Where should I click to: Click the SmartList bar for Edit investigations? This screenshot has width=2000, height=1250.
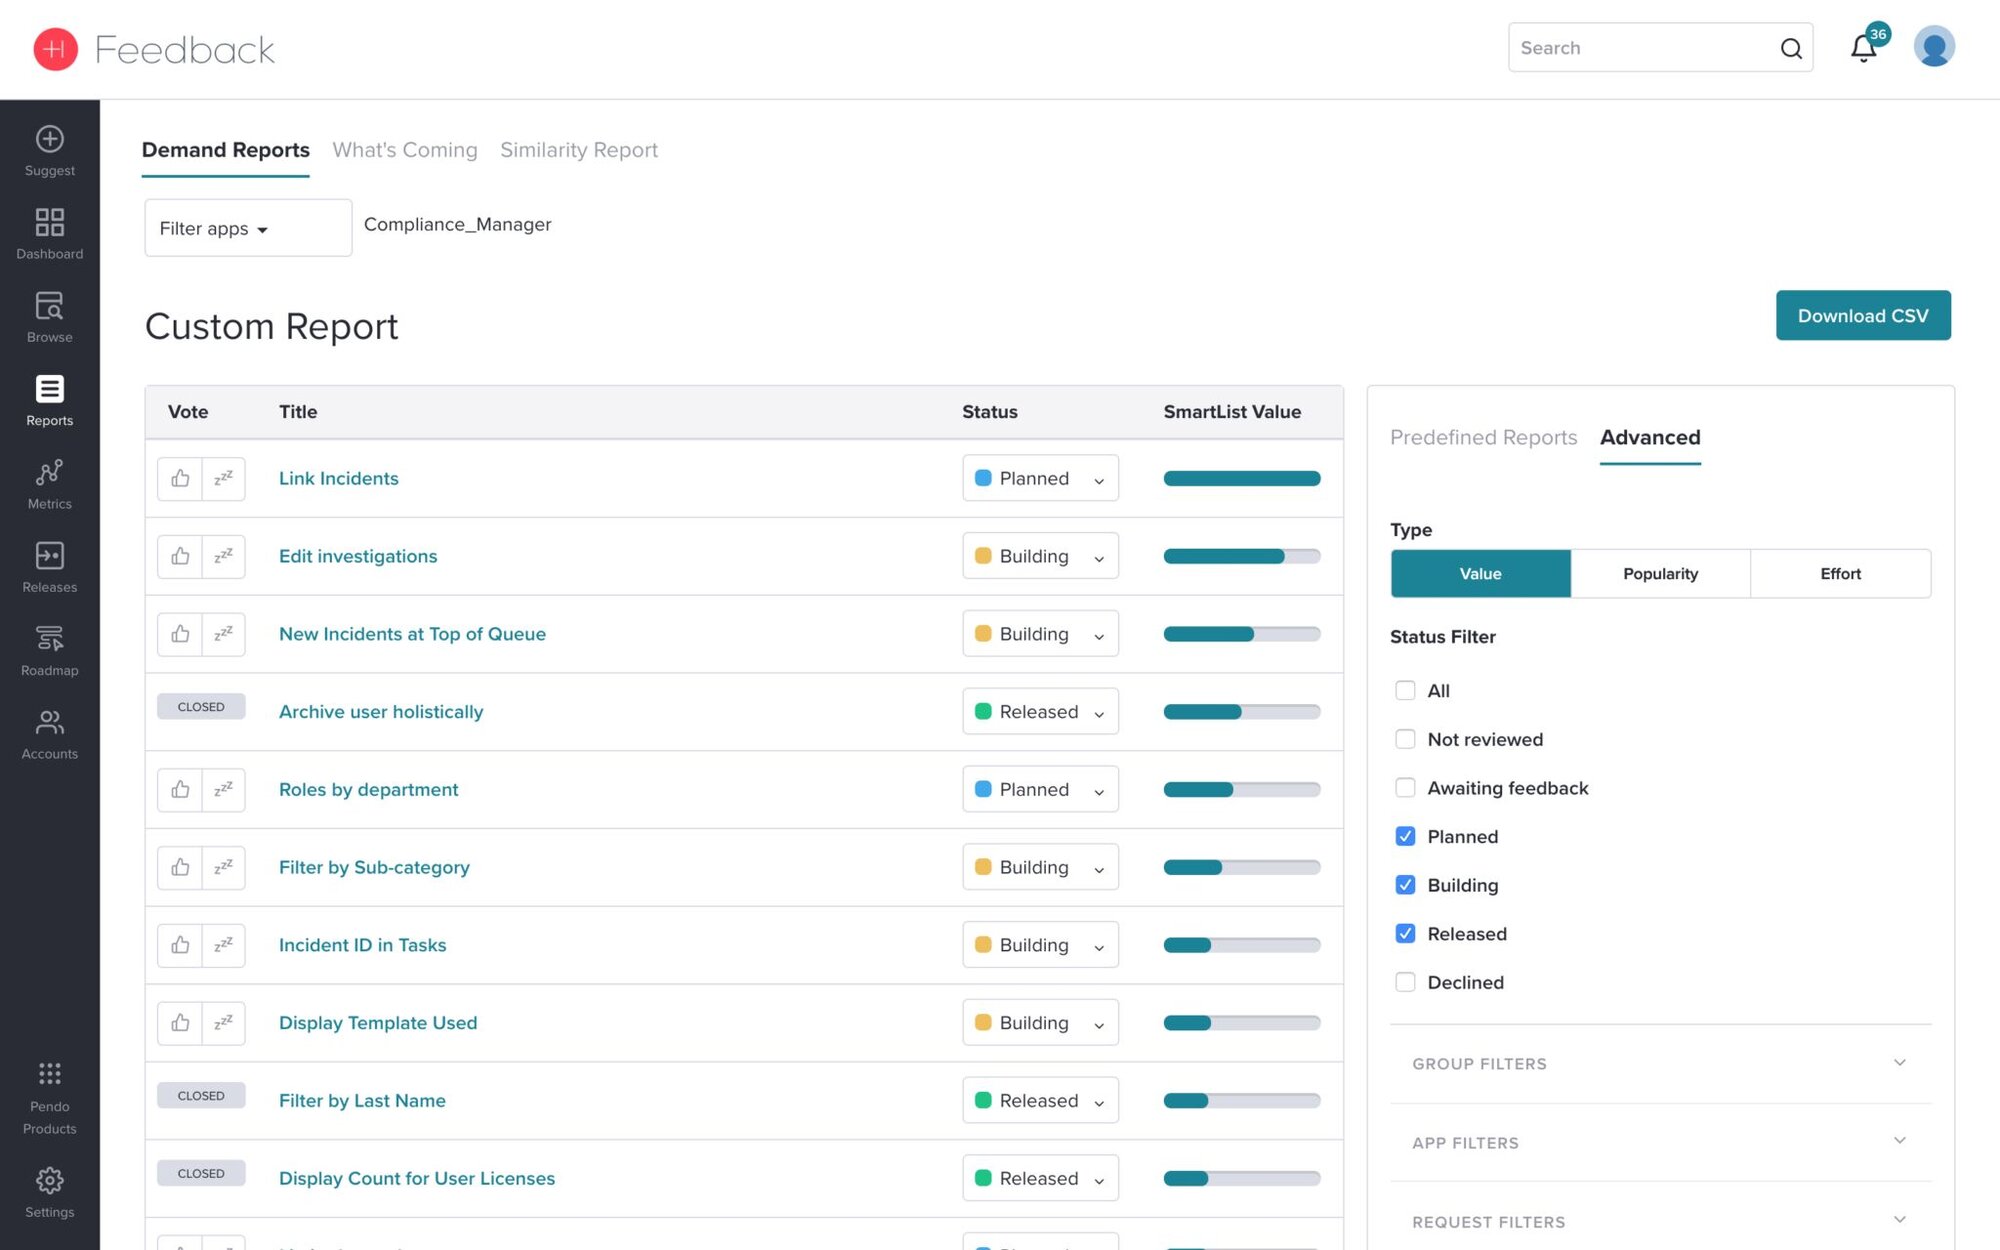click(1241, 556)
